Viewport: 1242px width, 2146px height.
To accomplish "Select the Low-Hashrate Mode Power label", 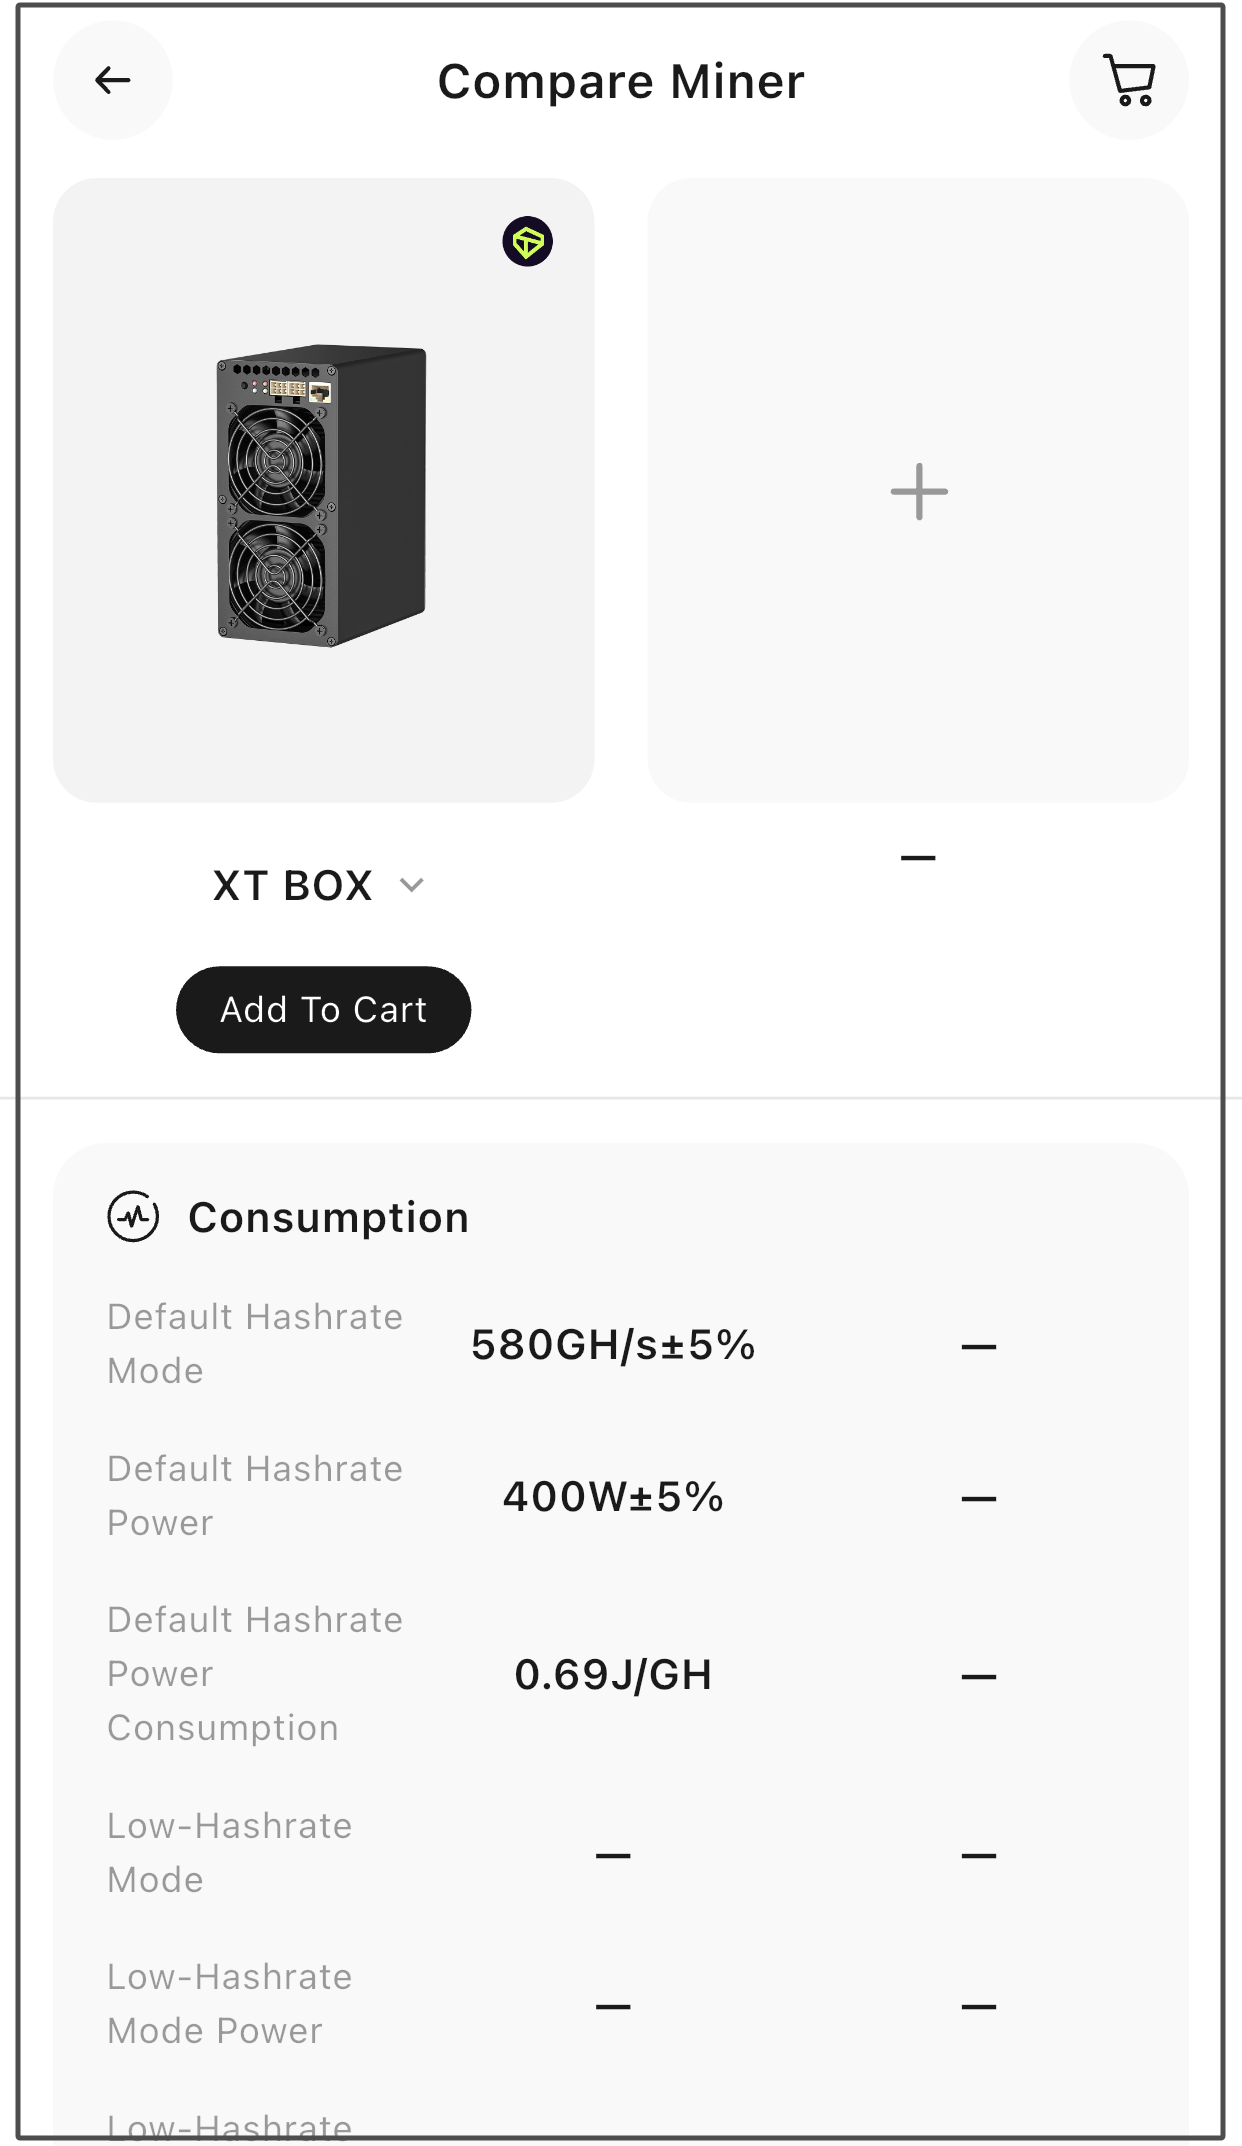I will 229,2003.
